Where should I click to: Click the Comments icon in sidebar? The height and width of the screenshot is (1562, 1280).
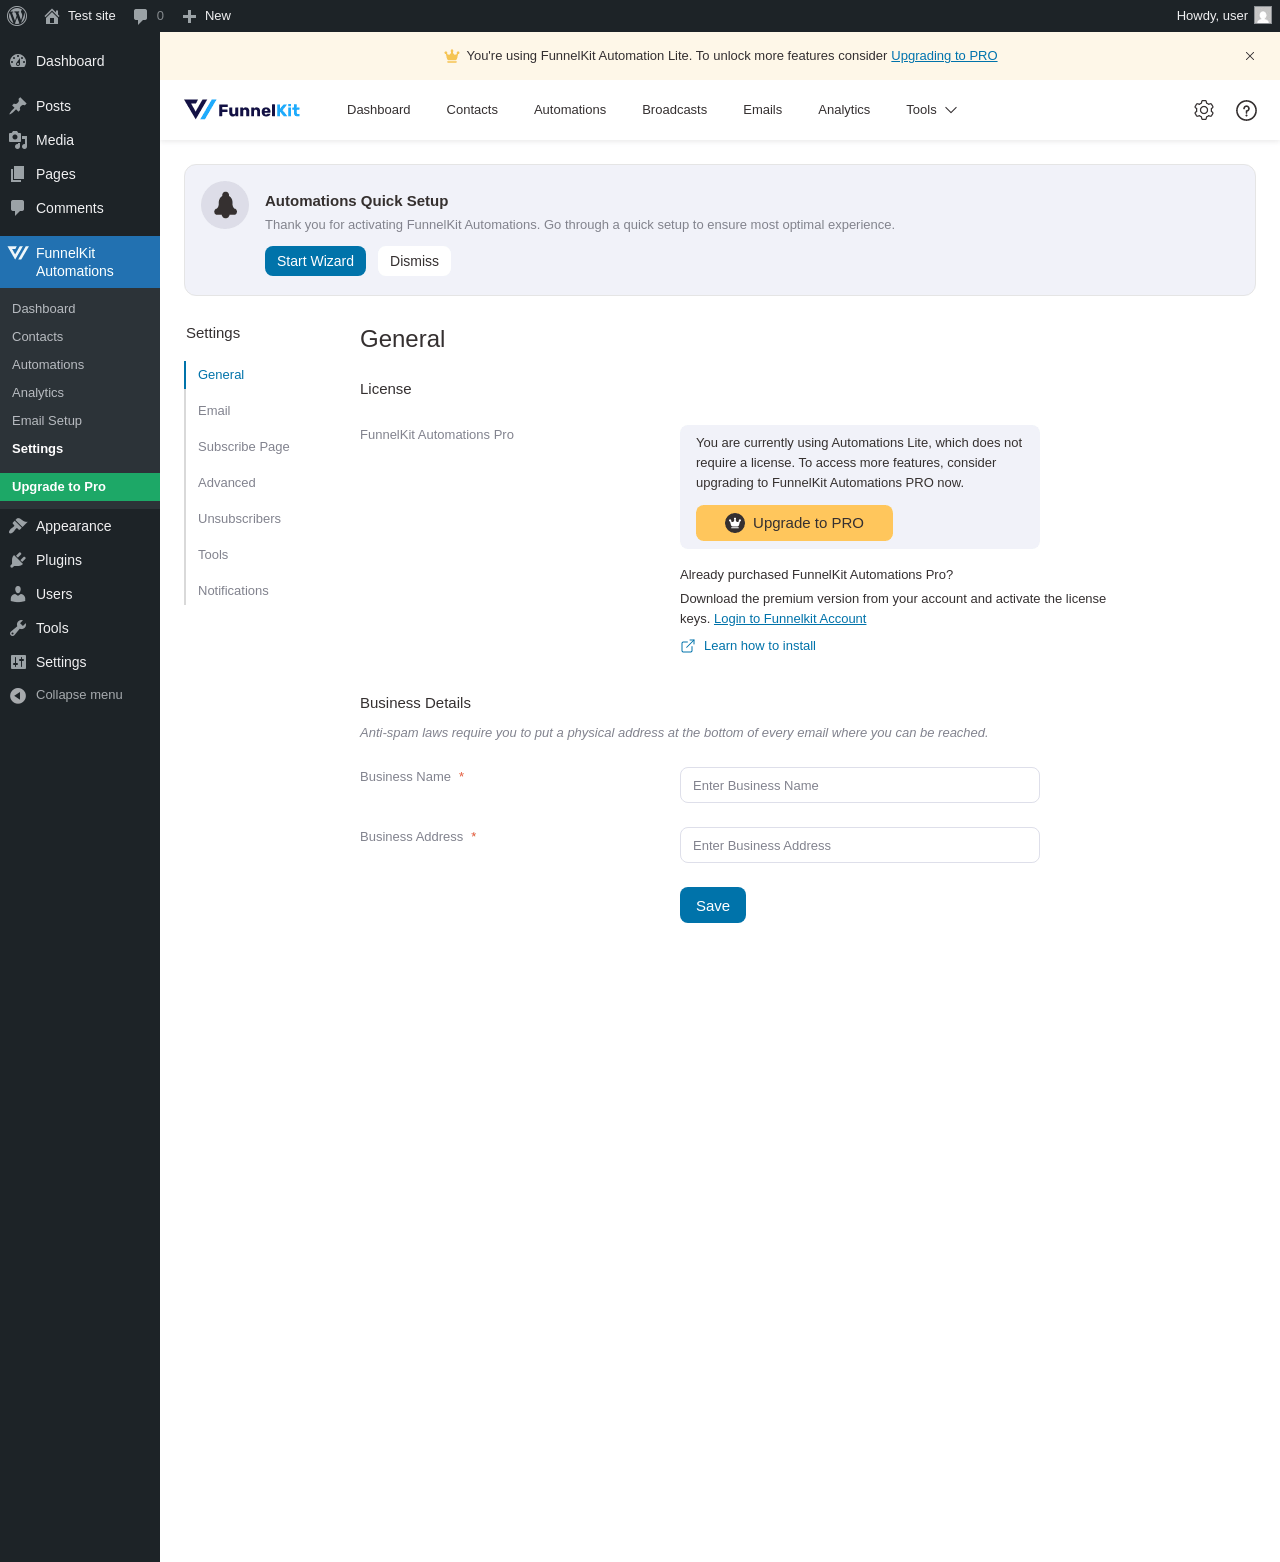[x=18, y=208]
